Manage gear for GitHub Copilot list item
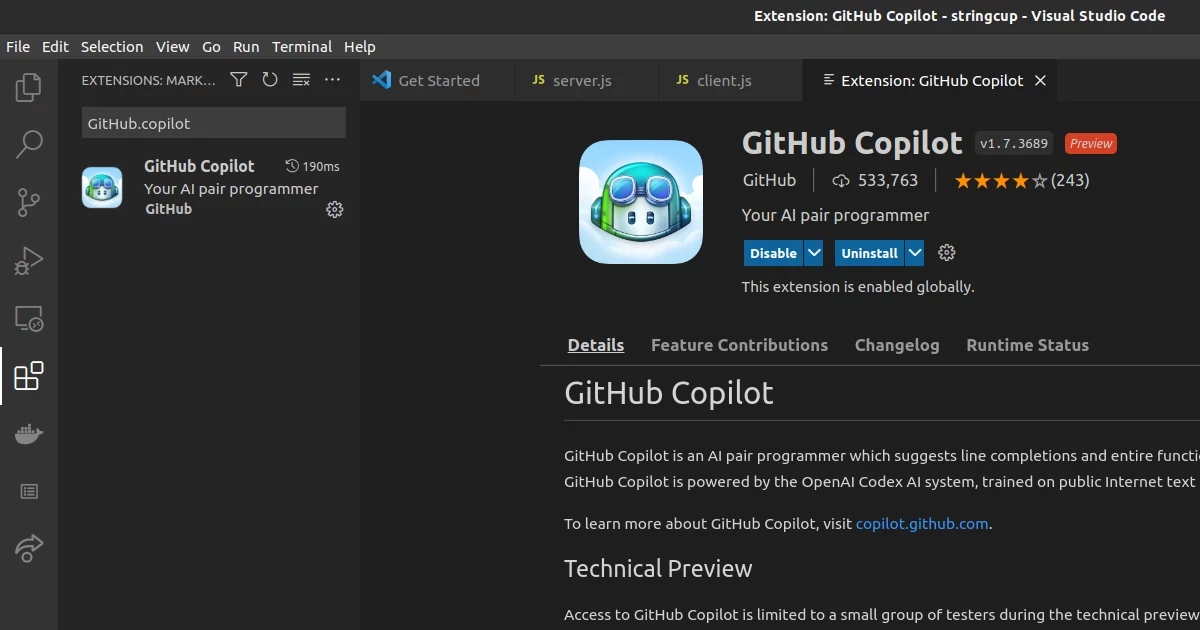Screen dimensions: 1200x630 point(335,209)
